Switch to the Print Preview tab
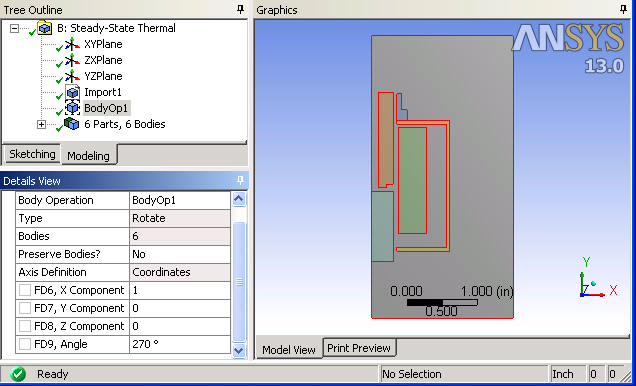Screen dimensions: 636x386 point(359,348)
